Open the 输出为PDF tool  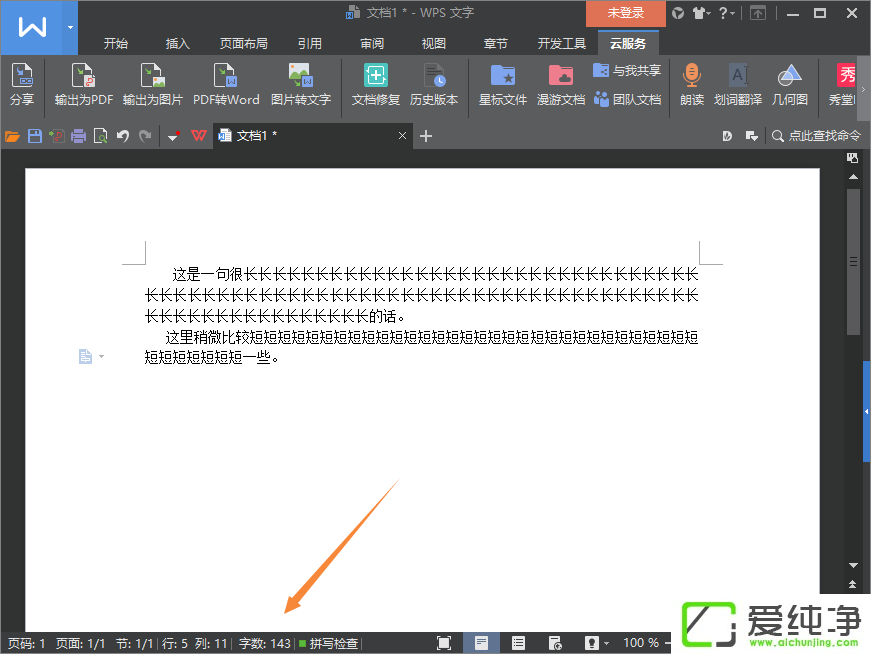click(x=83, y=85)
